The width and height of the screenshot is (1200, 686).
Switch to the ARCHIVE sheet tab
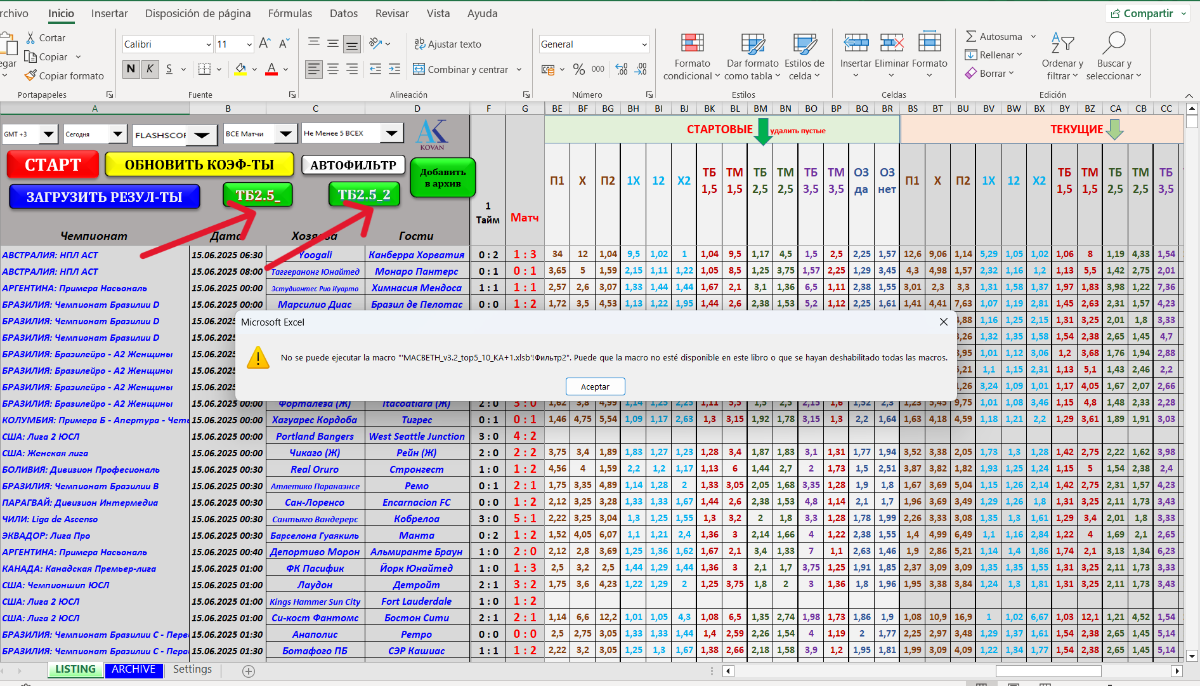point(133,669)
